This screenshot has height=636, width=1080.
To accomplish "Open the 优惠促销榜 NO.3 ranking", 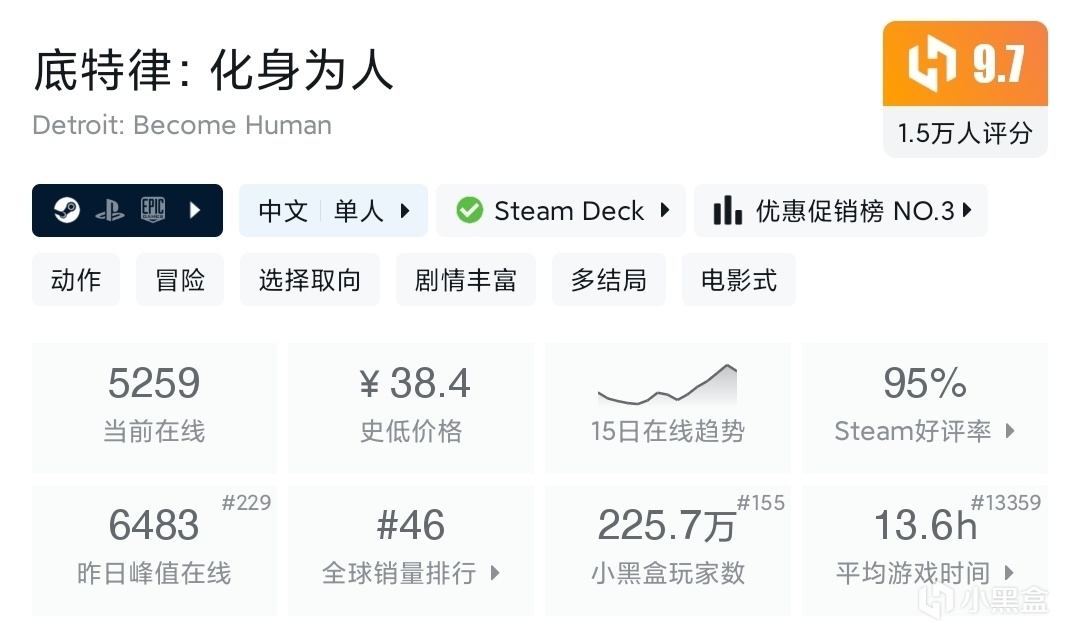I will tap(841, 210).
